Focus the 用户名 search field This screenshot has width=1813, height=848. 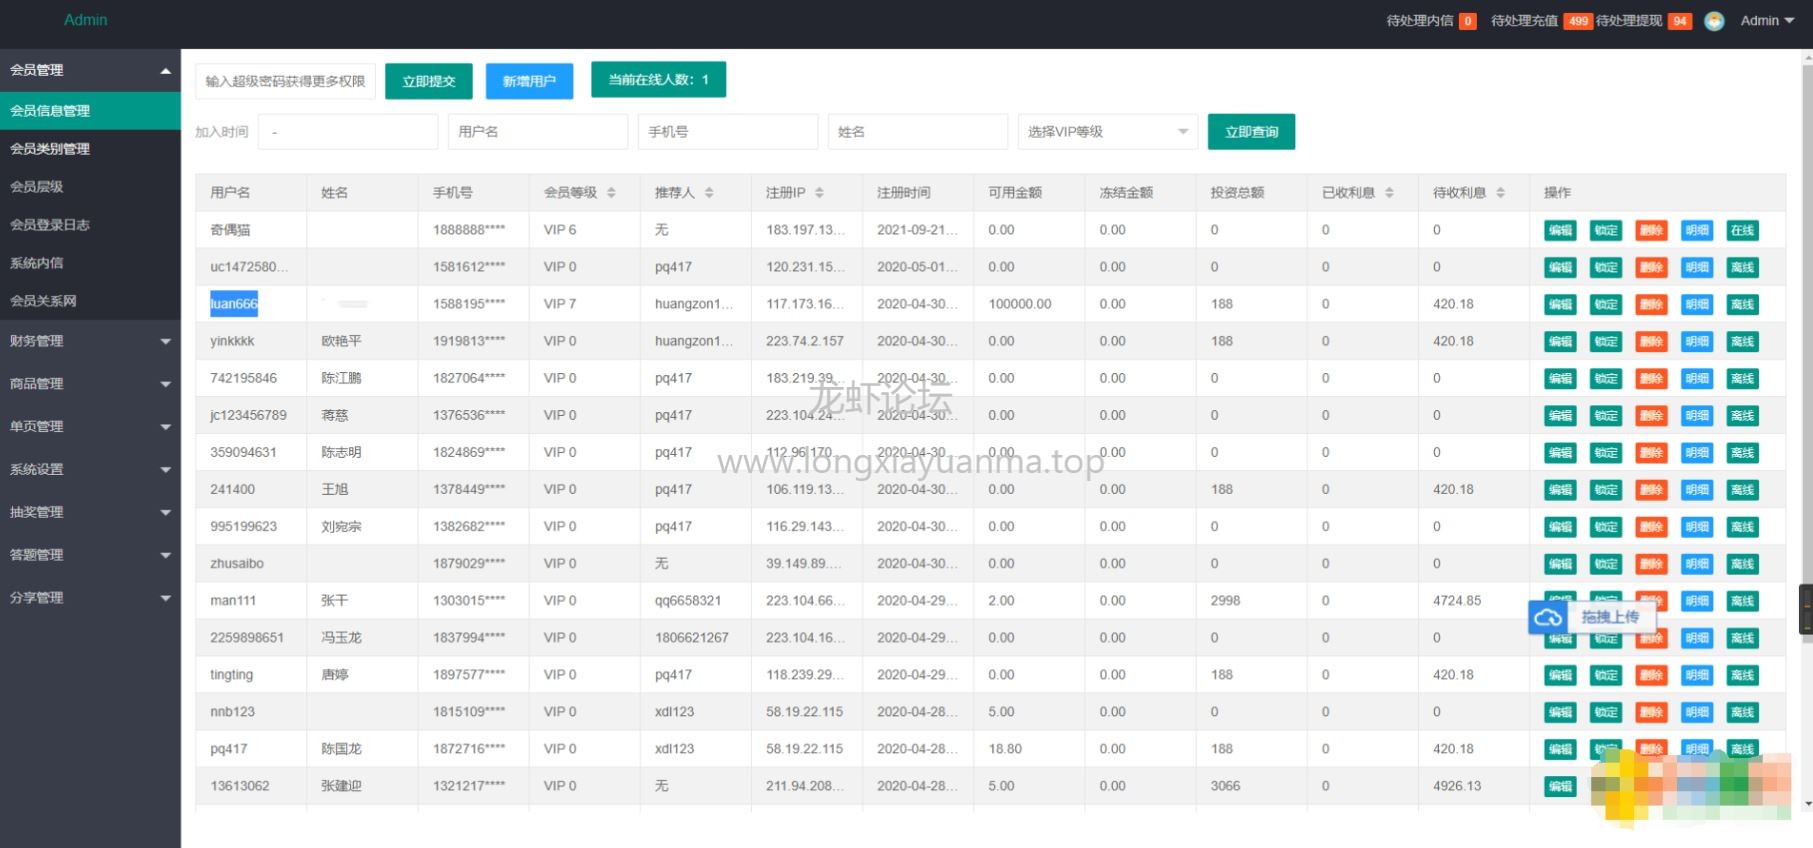538,132
